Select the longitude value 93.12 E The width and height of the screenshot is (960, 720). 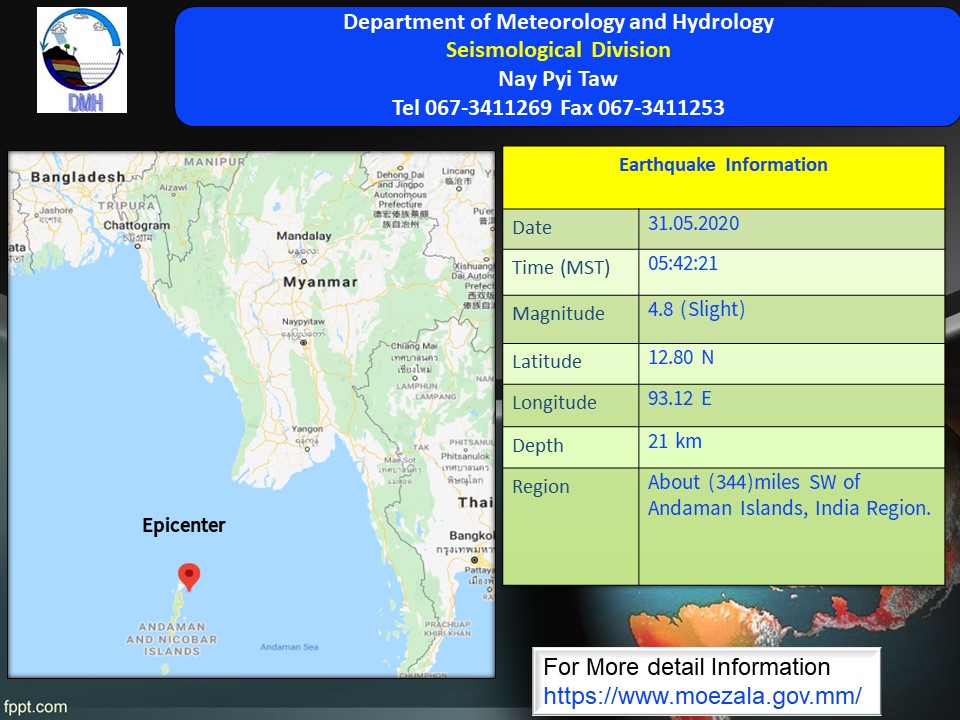pos(680,399)
